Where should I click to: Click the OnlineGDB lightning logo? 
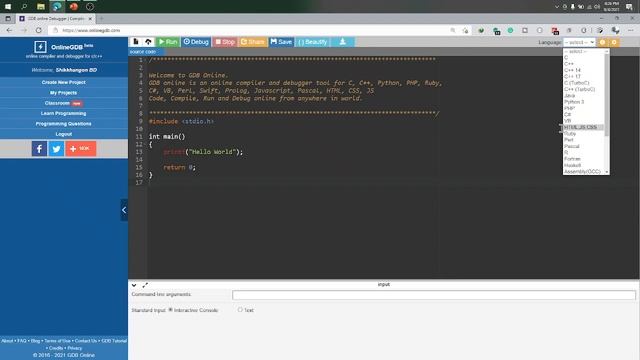click(x=40, y=47)
